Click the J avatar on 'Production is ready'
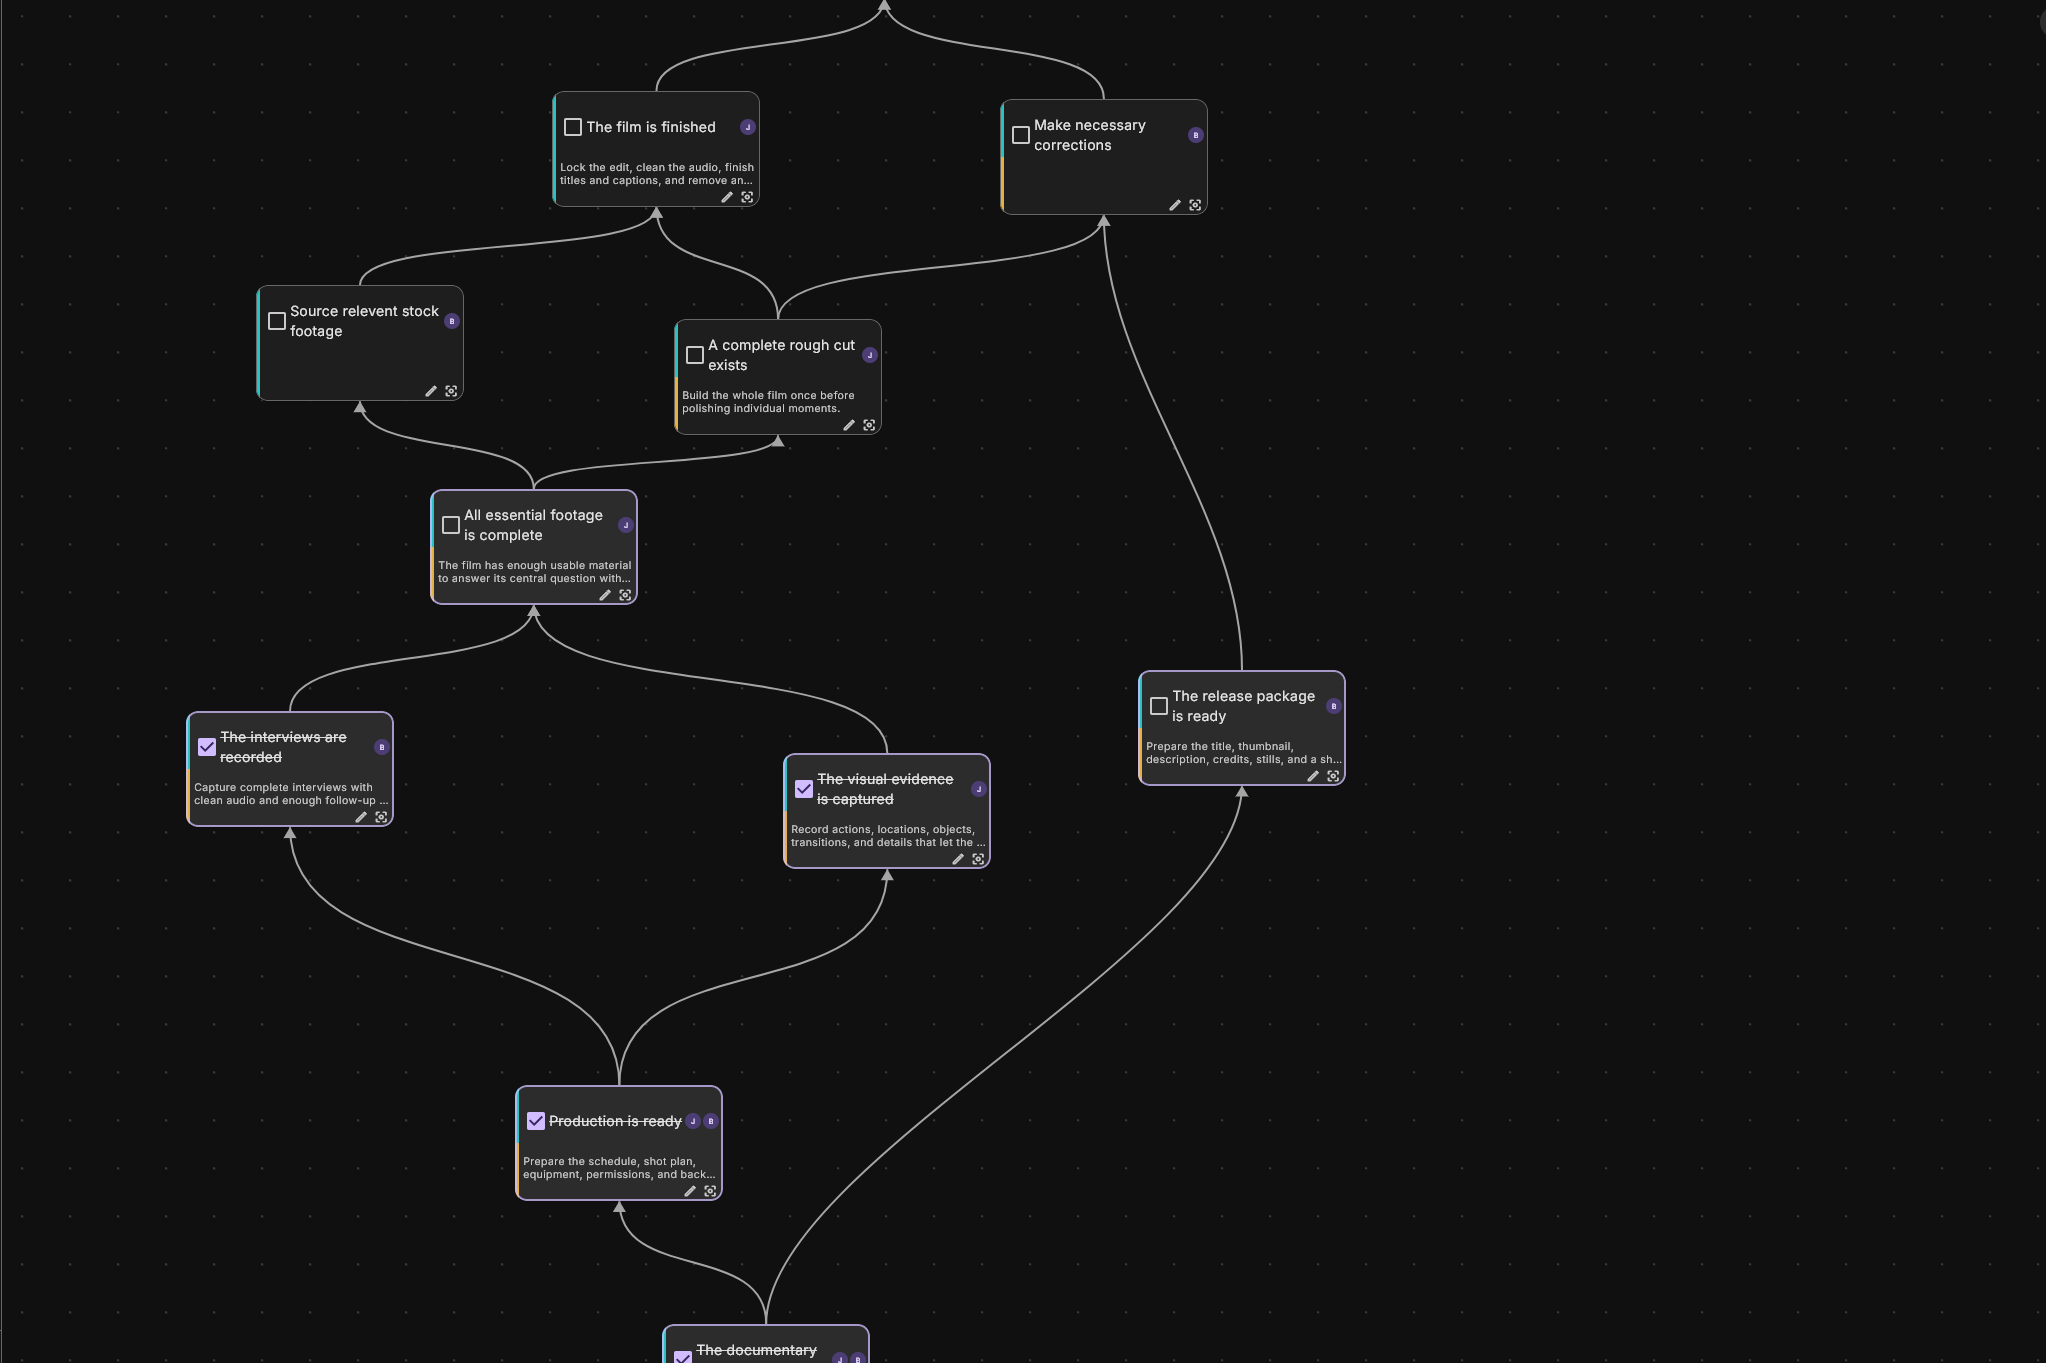This screenshot has width=2046, height=1363. [x=693, y=1121]
